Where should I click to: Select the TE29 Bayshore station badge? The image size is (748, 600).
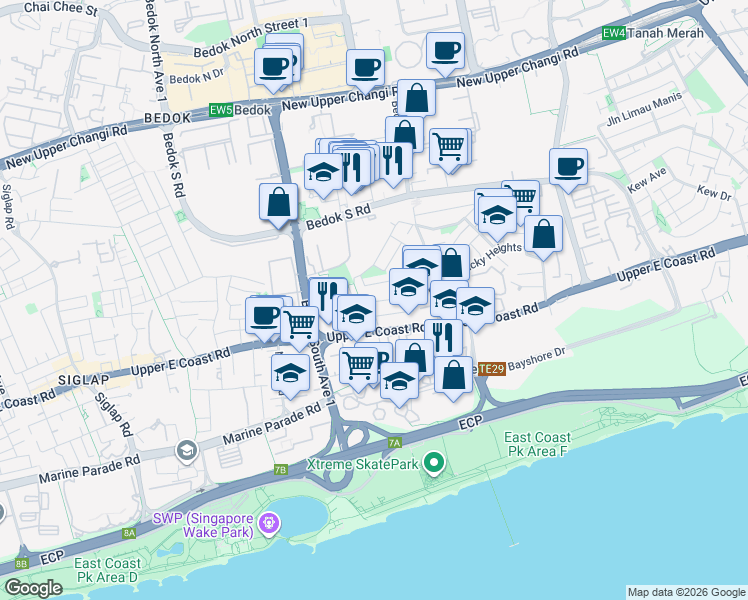pyautogui.click(x=491, y=369)
